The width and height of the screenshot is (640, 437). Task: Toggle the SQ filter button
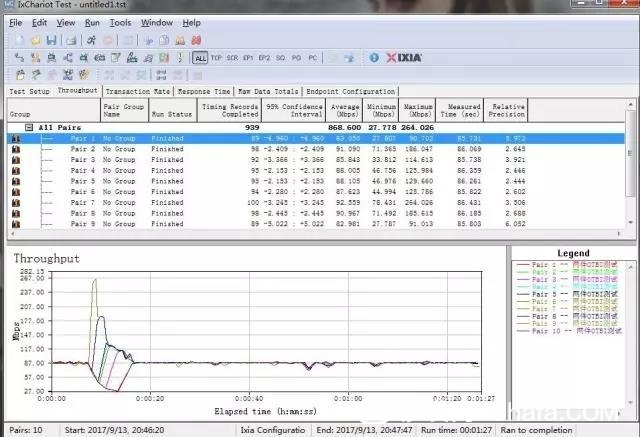coord(280,58)
